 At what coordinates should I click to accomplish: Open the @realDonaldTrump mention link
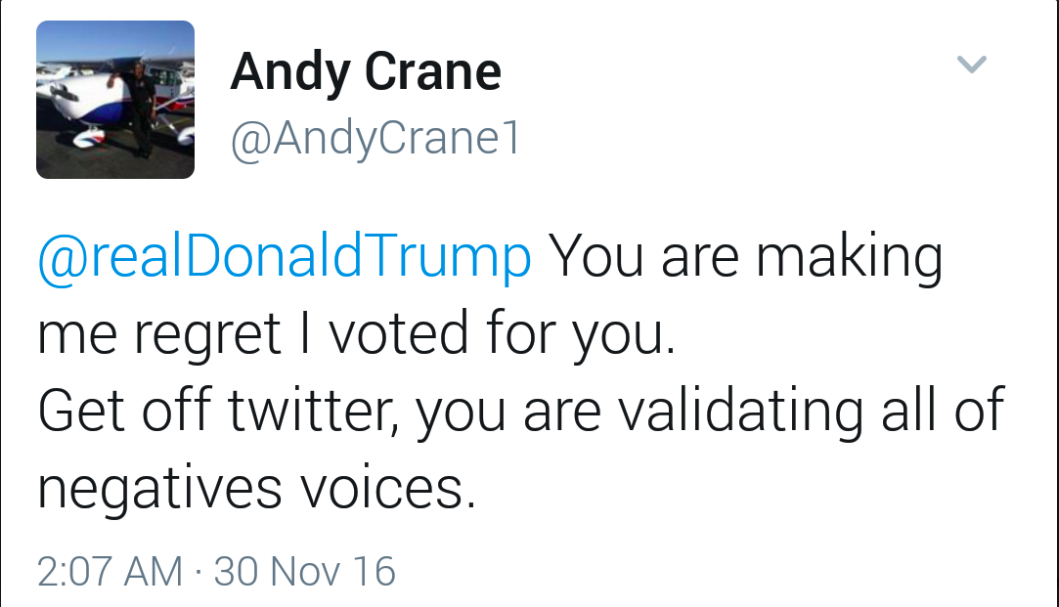click(x=284, y=259)
